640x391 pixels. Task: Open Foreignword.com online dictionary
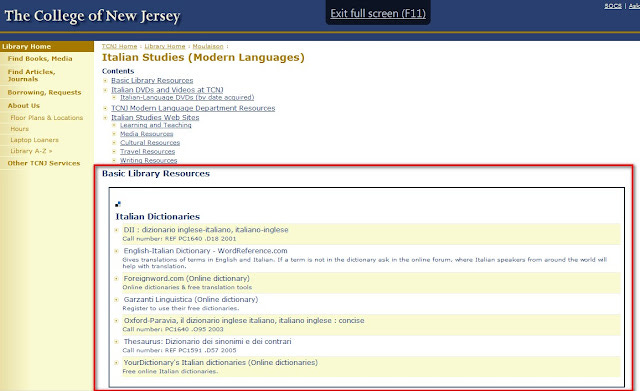[x=187, y=279]
